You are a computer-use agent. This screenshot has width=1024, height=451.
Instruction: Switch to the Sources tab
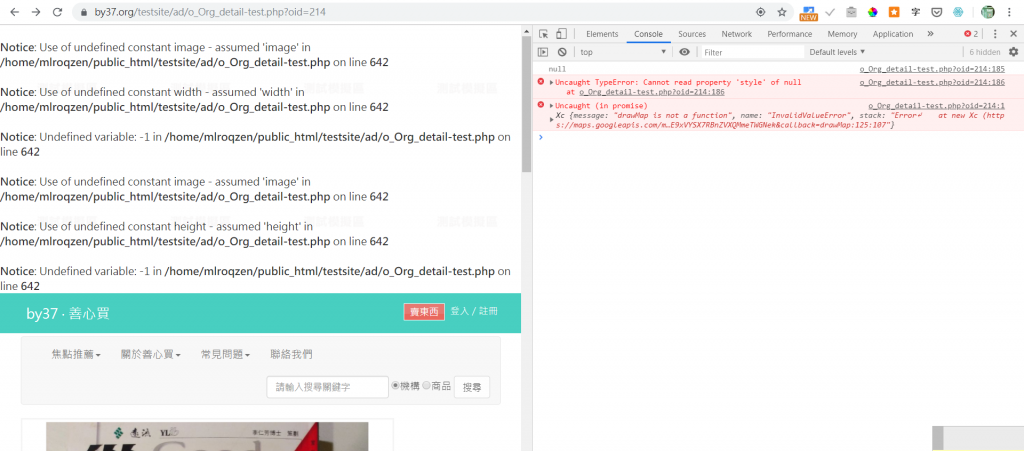pyautogui.click(x=692, y=34)
